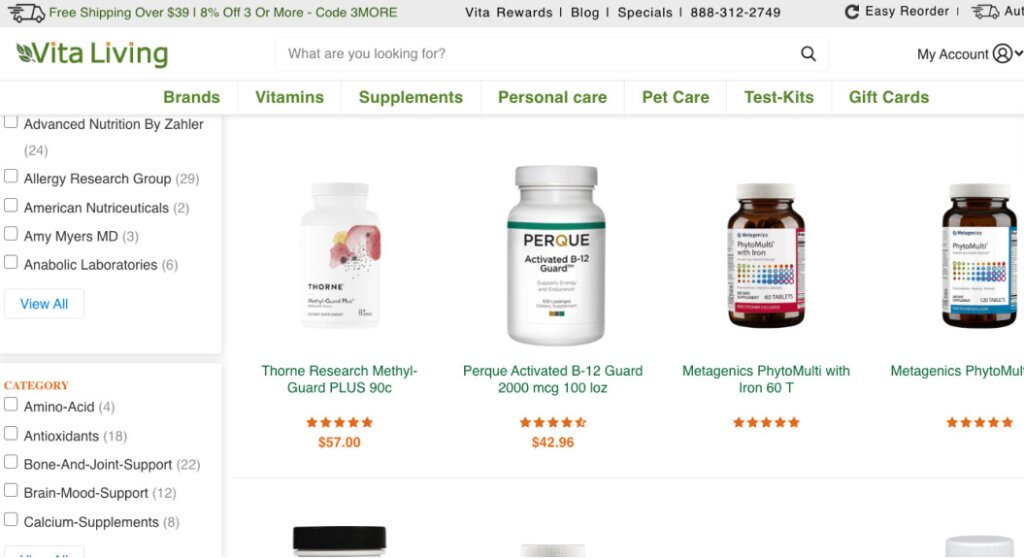Check the Allergy Research Group filter
This screenshot has height=558, width=1024.
11,176
